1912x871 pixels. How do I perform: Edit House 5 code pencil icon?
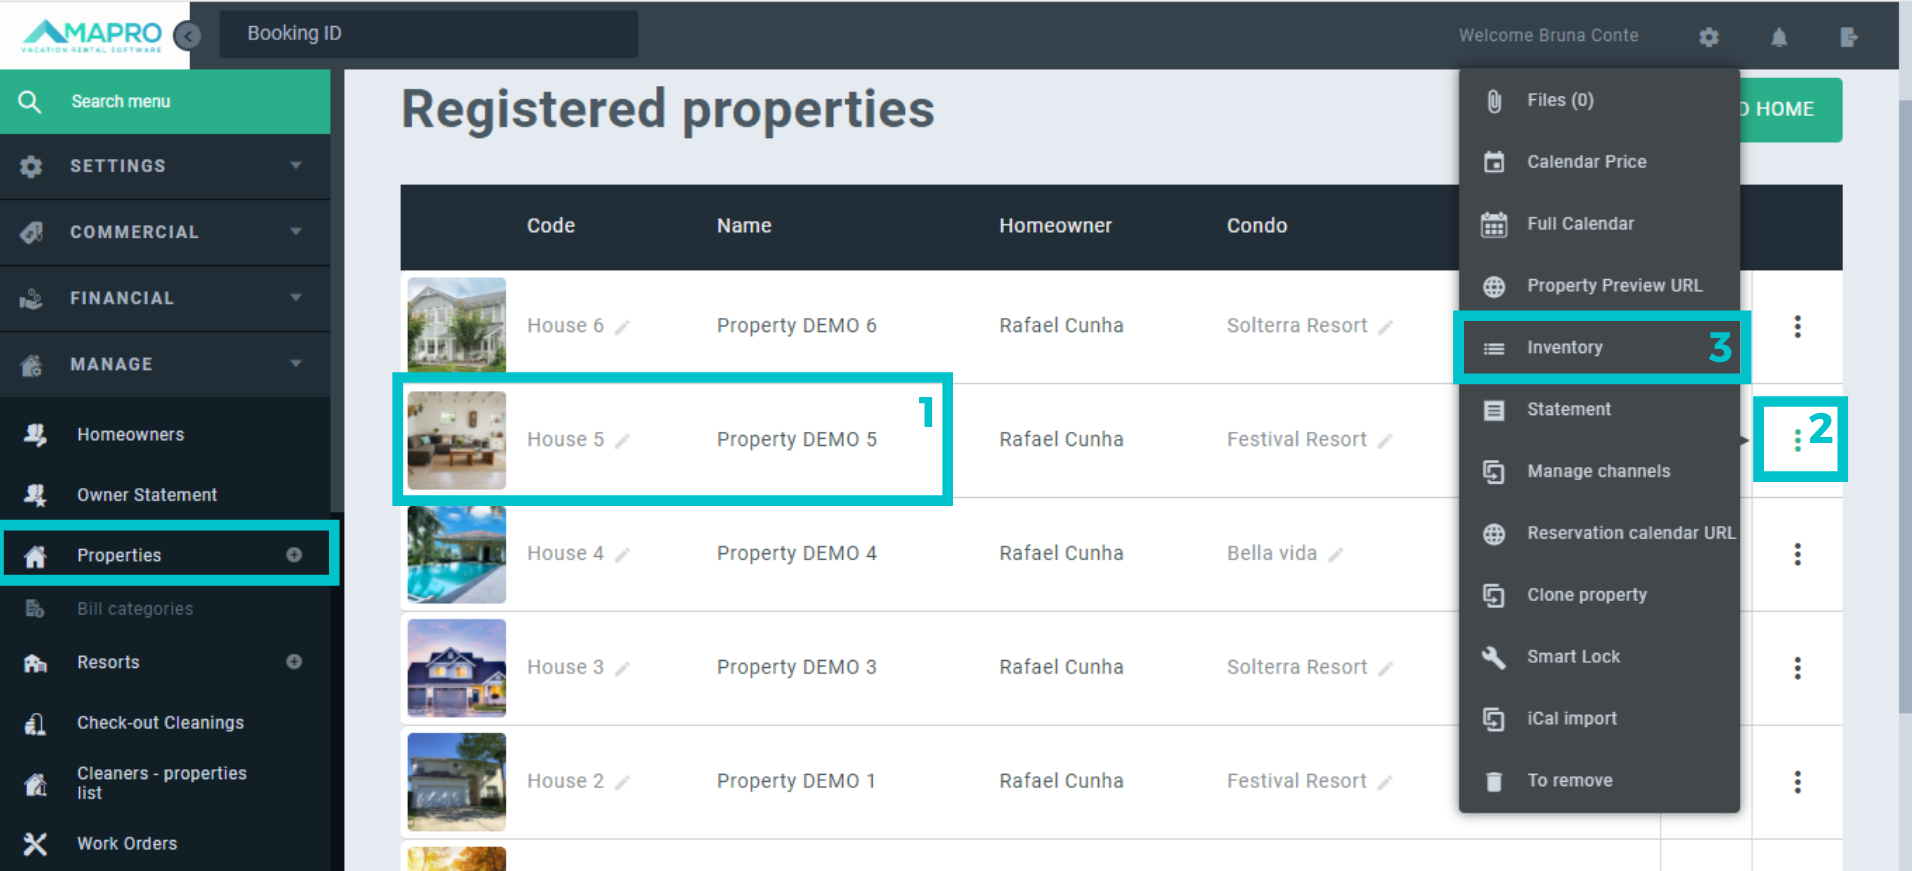click(x=622, y=441)
